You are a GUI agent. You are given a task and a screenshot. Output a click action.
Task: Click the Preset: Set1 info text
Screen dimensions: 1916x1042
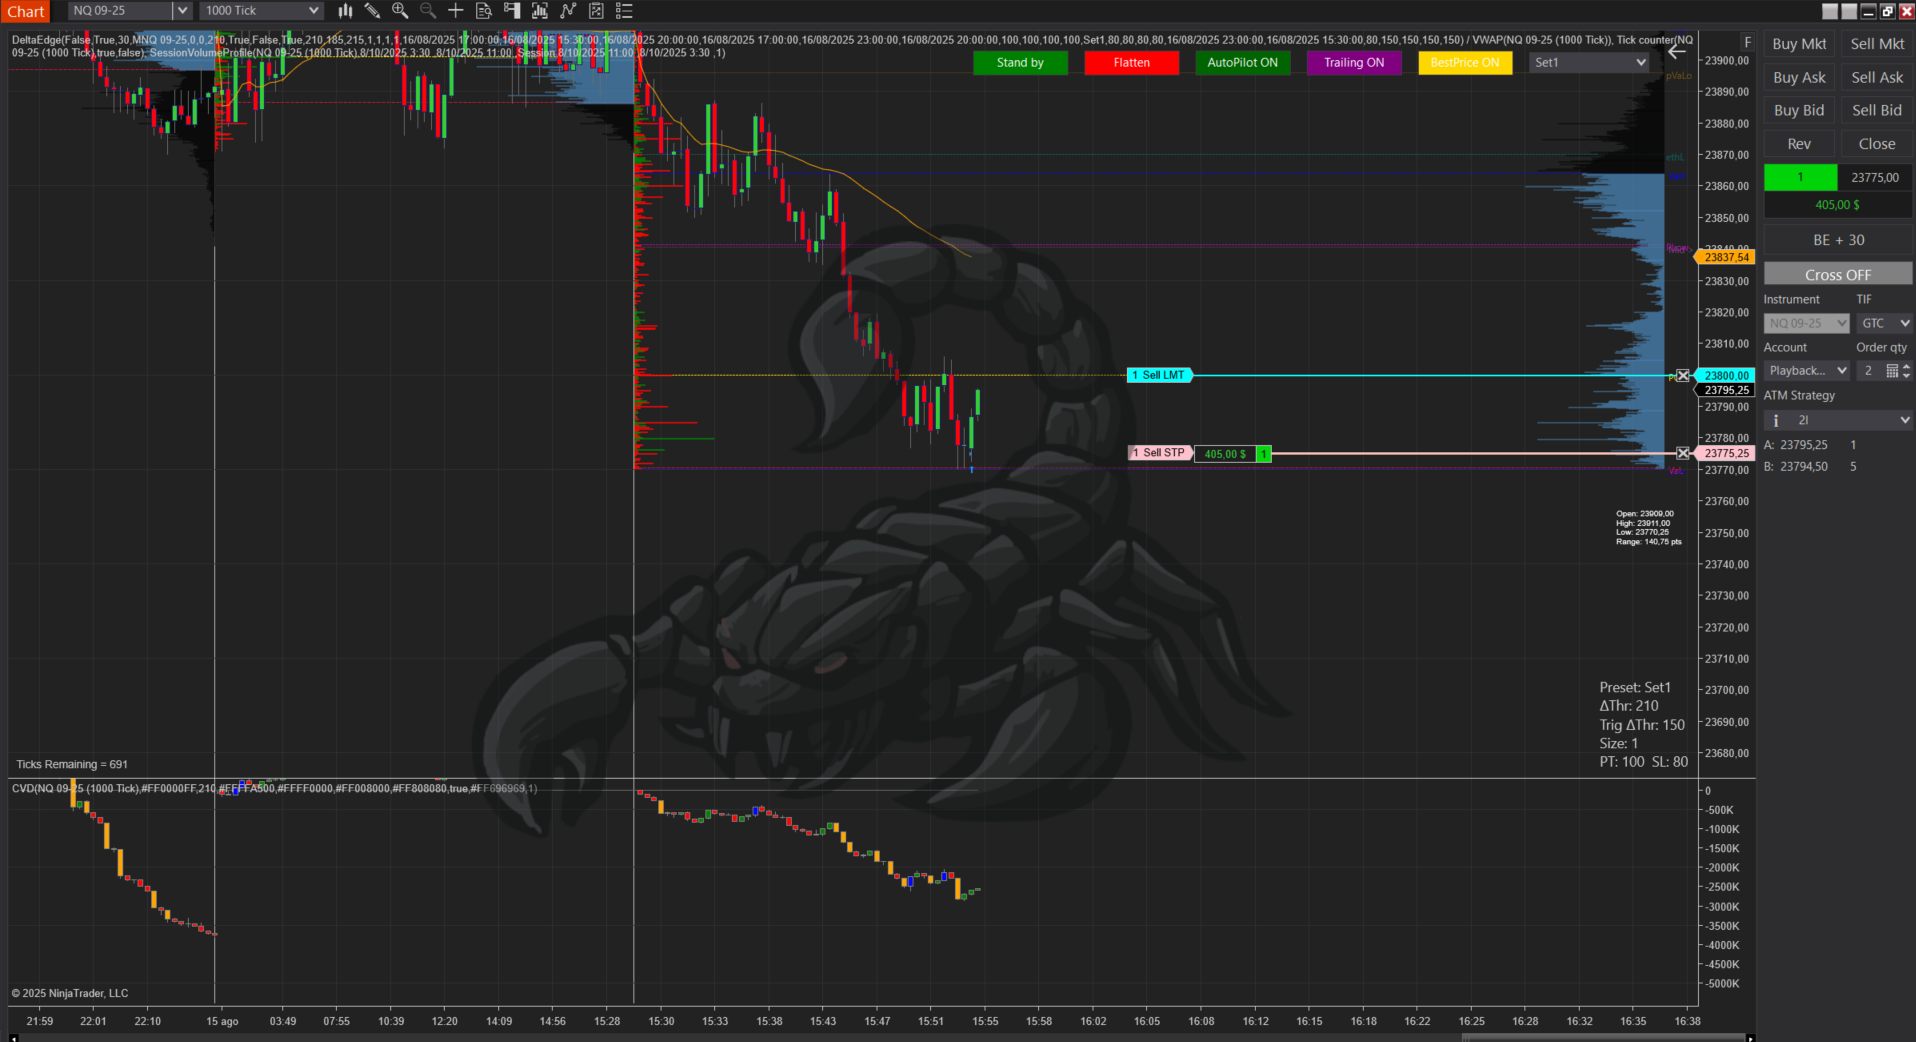(1635, 687)
